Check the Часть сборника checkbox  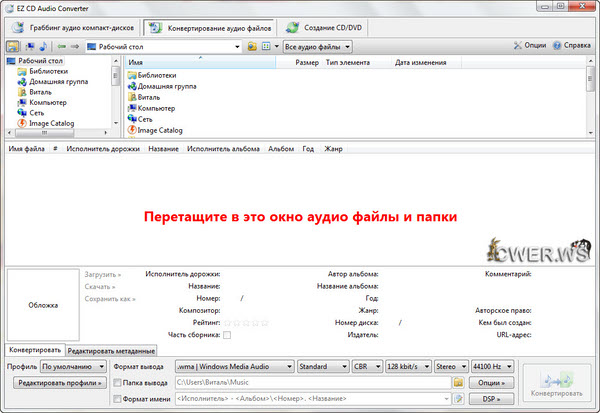228,334
